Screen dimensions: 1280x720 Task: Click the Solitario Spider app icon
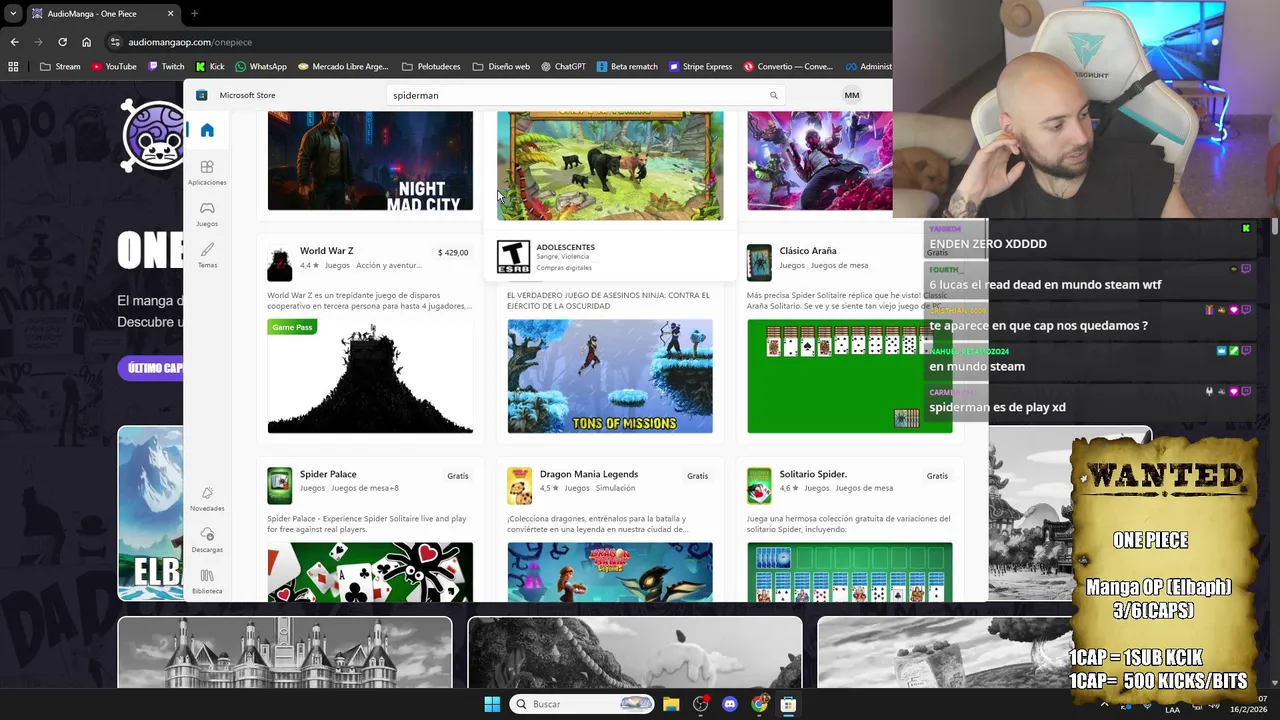coord(760,486)
